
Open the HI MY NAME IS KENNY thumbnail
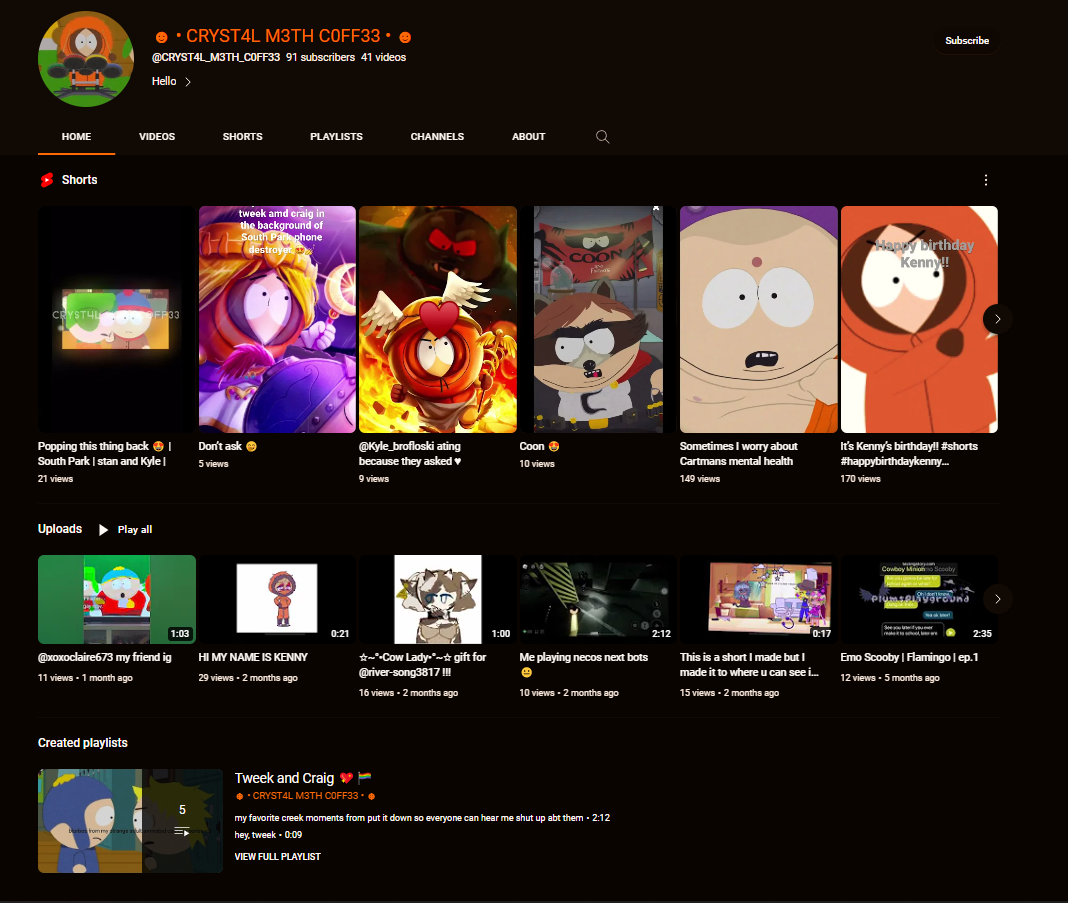277,599
